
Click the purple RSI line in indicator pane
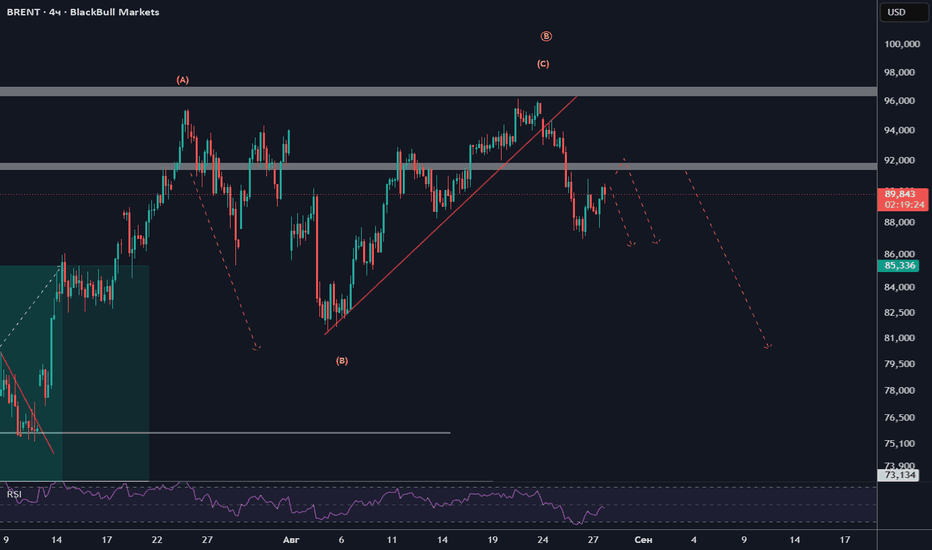[297, 505]
